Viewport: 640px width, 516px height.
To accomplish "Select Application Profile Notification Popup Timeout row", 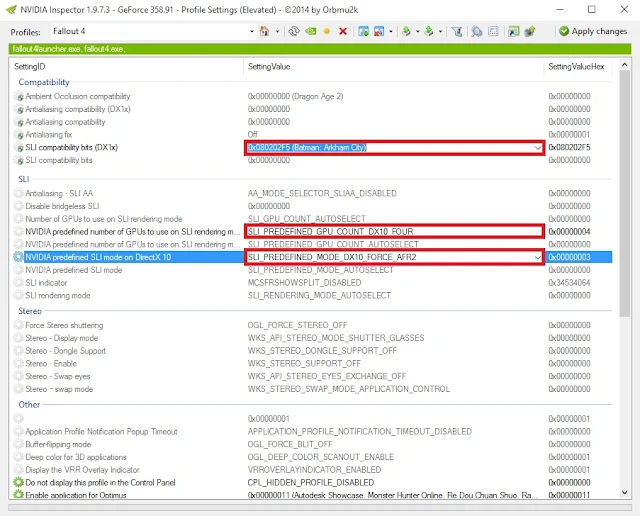I will [x=312, y=431].
